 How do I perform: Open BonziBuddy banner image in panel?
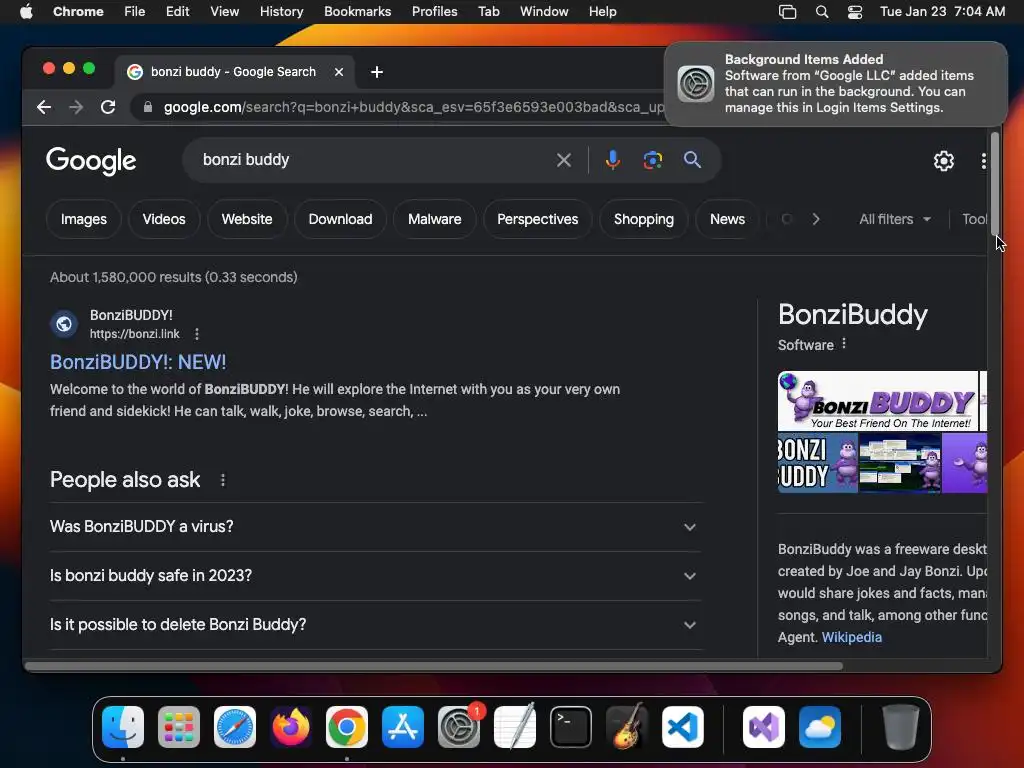click(x=878, y=401)
